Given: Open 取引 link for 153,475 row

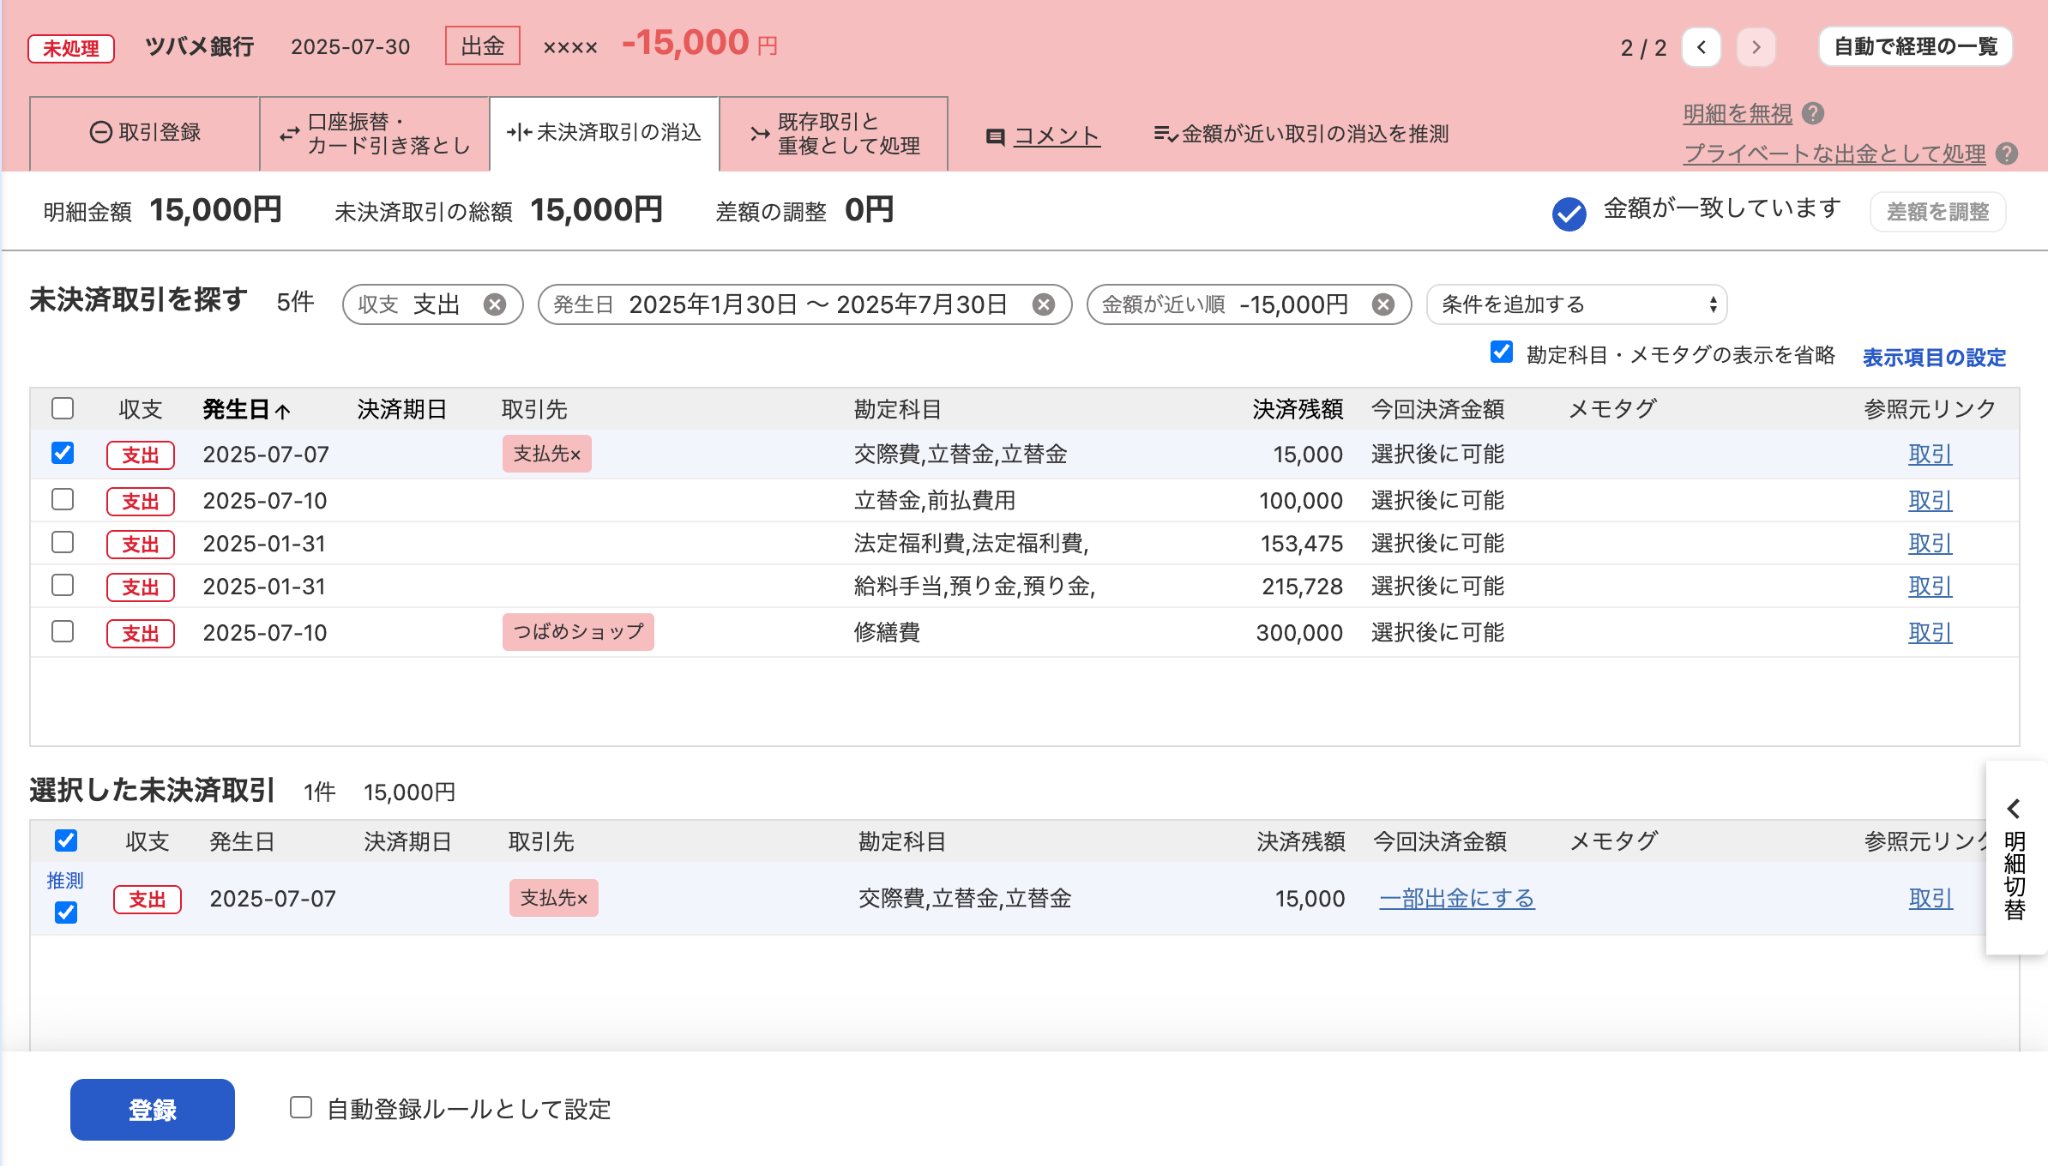Looking at the screenshot, I should click(1930, 544).
